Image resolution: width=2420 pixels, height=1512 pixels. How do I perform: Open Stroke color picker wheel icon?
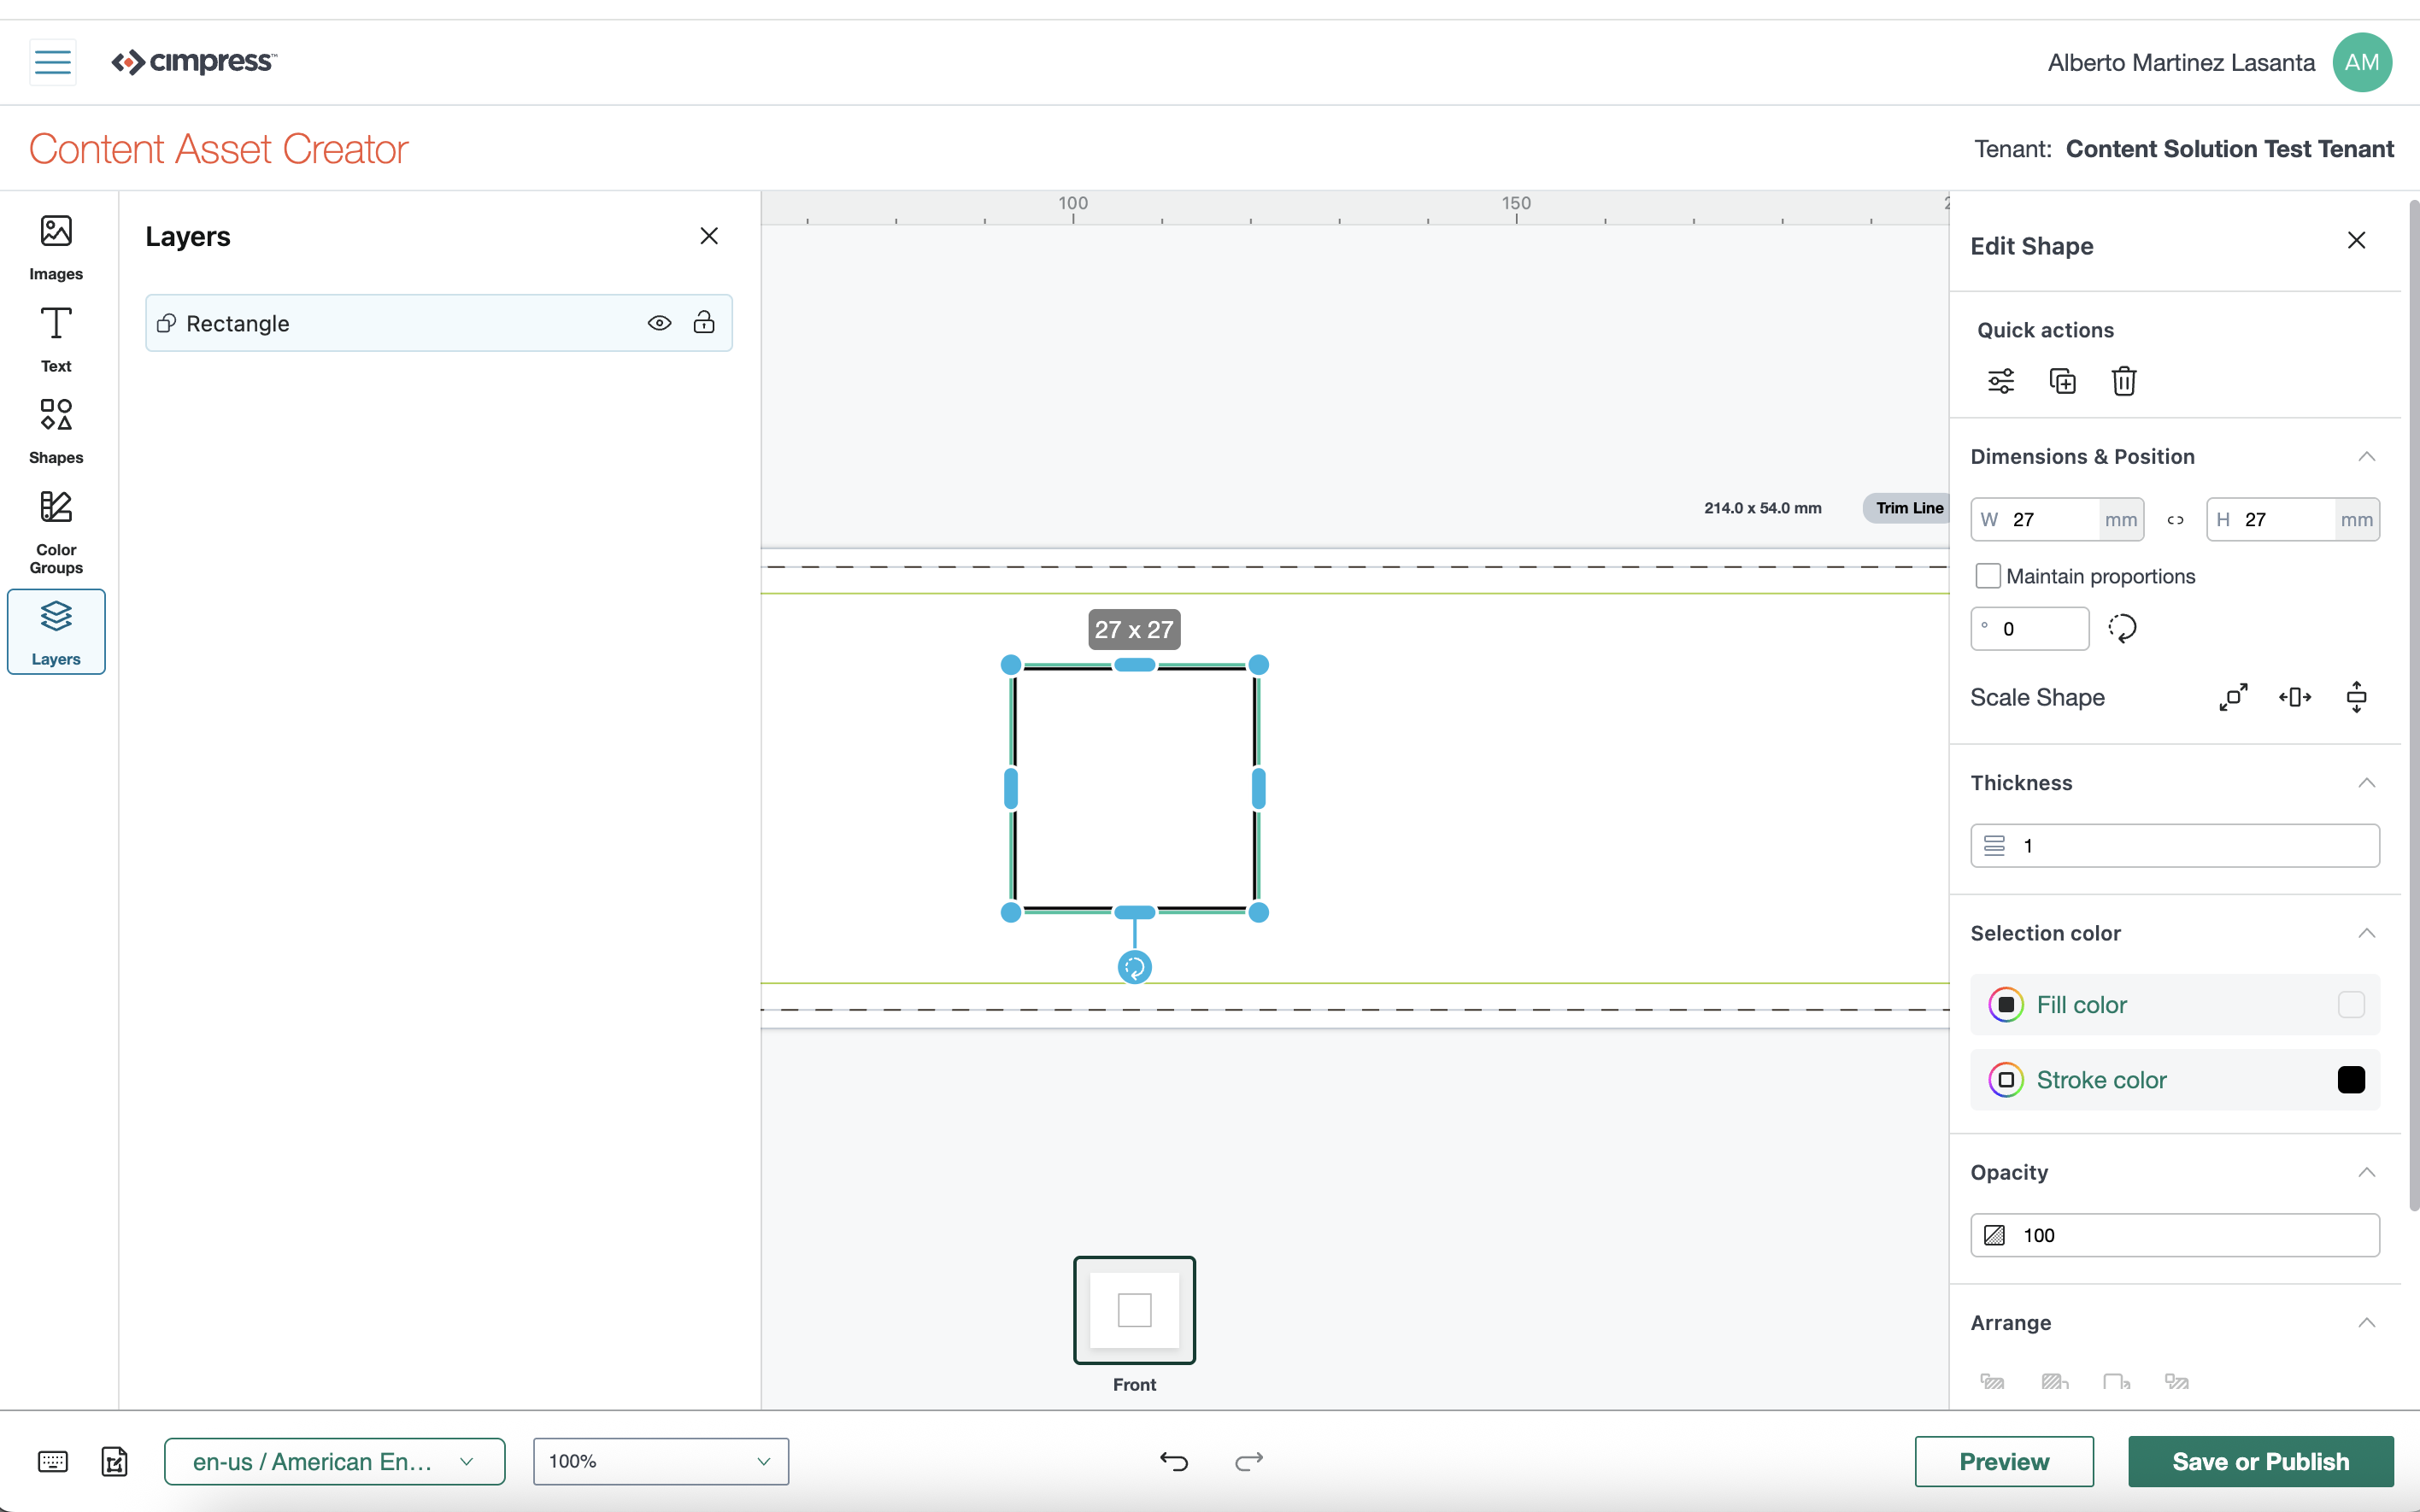click(x=2005, y=1080)
